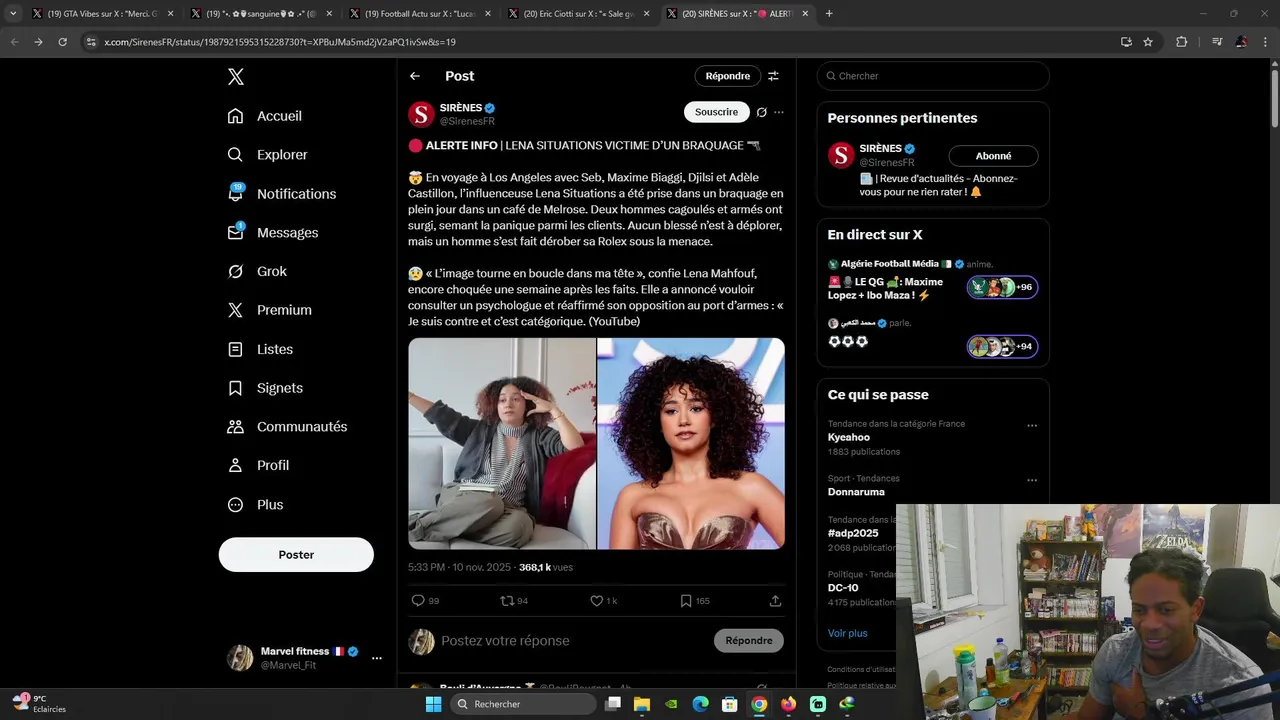The width and height of the screenshot is (1280, 720).
Task: Open left image of Lena on couch
Action: tap(502, 444)
